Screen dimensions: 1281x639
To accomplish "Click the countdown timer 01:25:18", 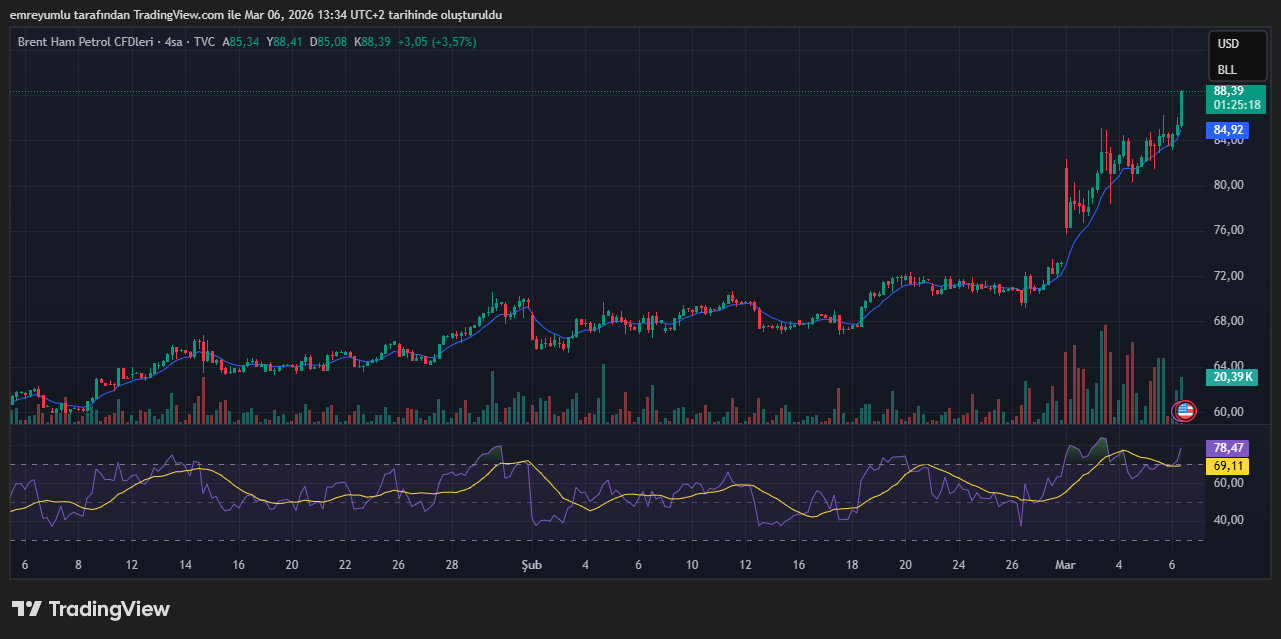I will tap(1236, 105).
